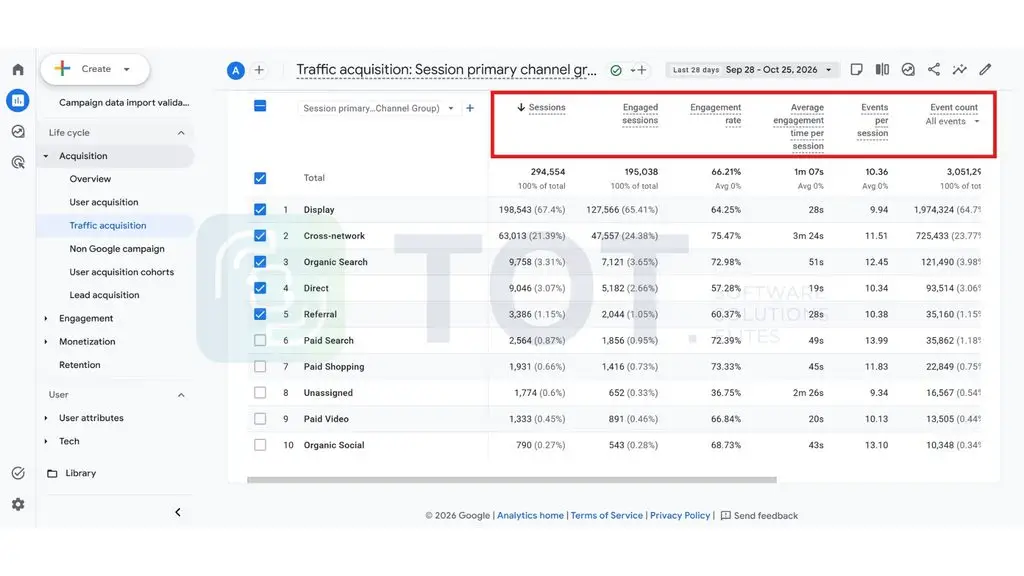1024x576 pixels.
Task: Collapse the Acquisition tree group
Action: coord(46,156)
